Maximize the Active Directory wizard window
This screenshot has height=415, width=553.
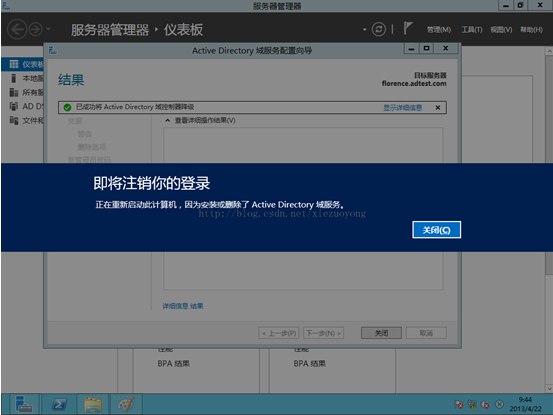pyautogui.click(x=426, y=48)
